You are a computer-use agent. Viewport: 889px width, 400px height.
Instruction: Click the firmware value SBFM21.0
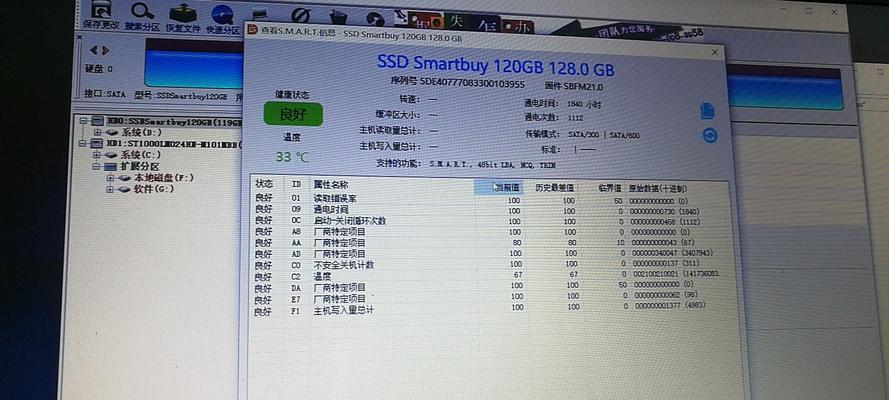[584, 87]
